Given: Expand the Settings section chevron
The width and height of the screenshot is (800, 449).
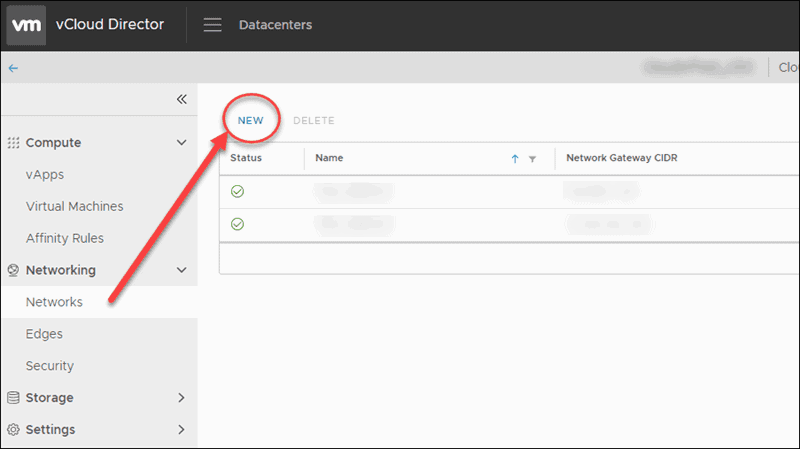Looking at the screenshot, I should pos(181,430).
